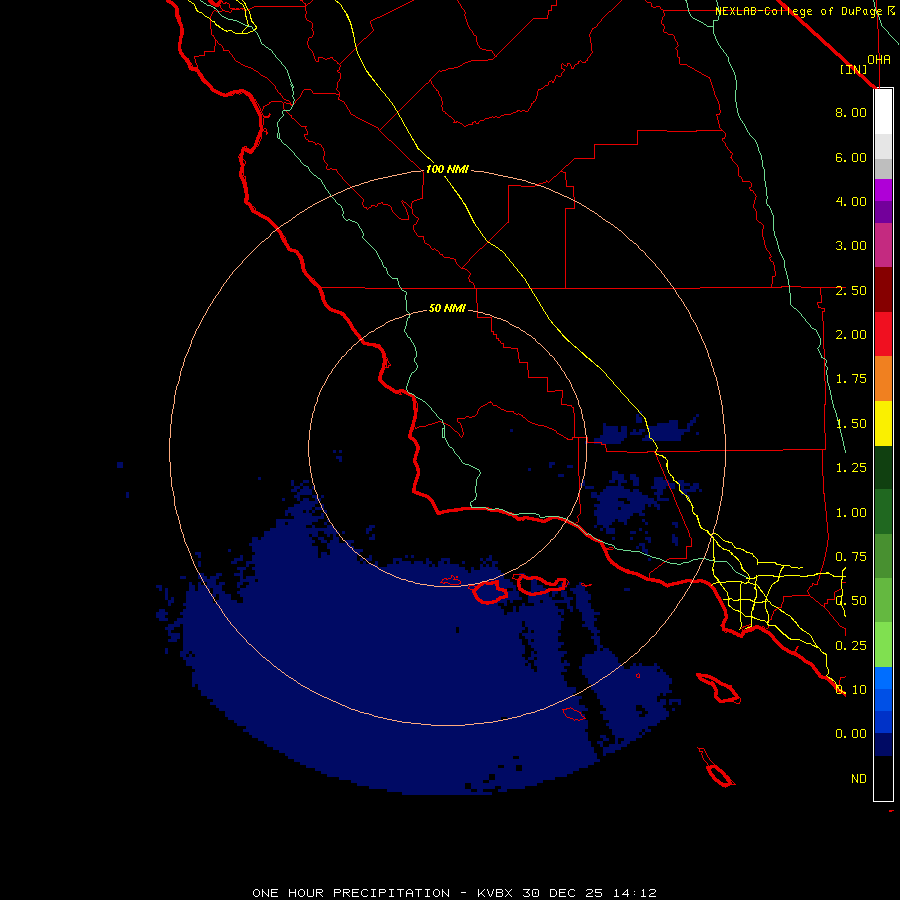Image resolution: width=900 pixels, height=900 pixels.
Task: Click the light green 0.25 swatch
Action: (883, 645)
